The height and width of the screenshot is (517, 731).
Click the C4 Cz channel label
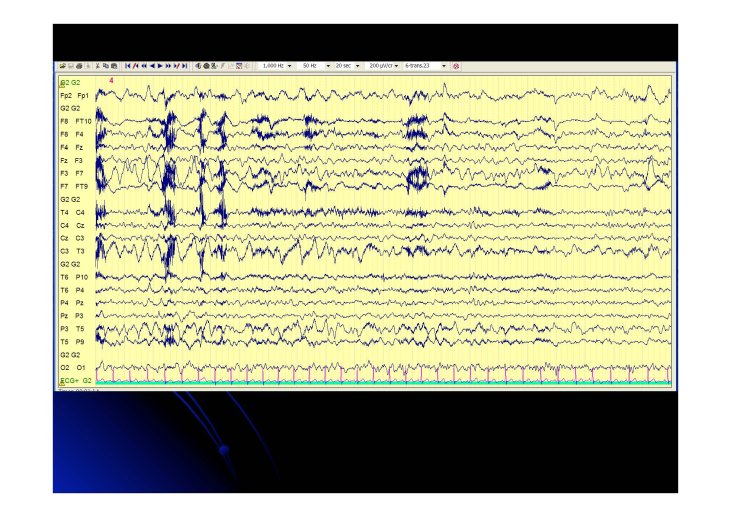click(x=72, y=226)
